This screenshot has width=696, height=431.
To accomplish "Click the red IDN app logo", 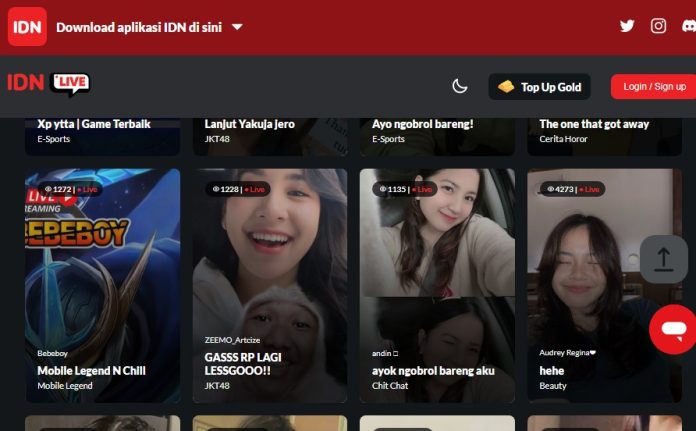I will point(27,27).
